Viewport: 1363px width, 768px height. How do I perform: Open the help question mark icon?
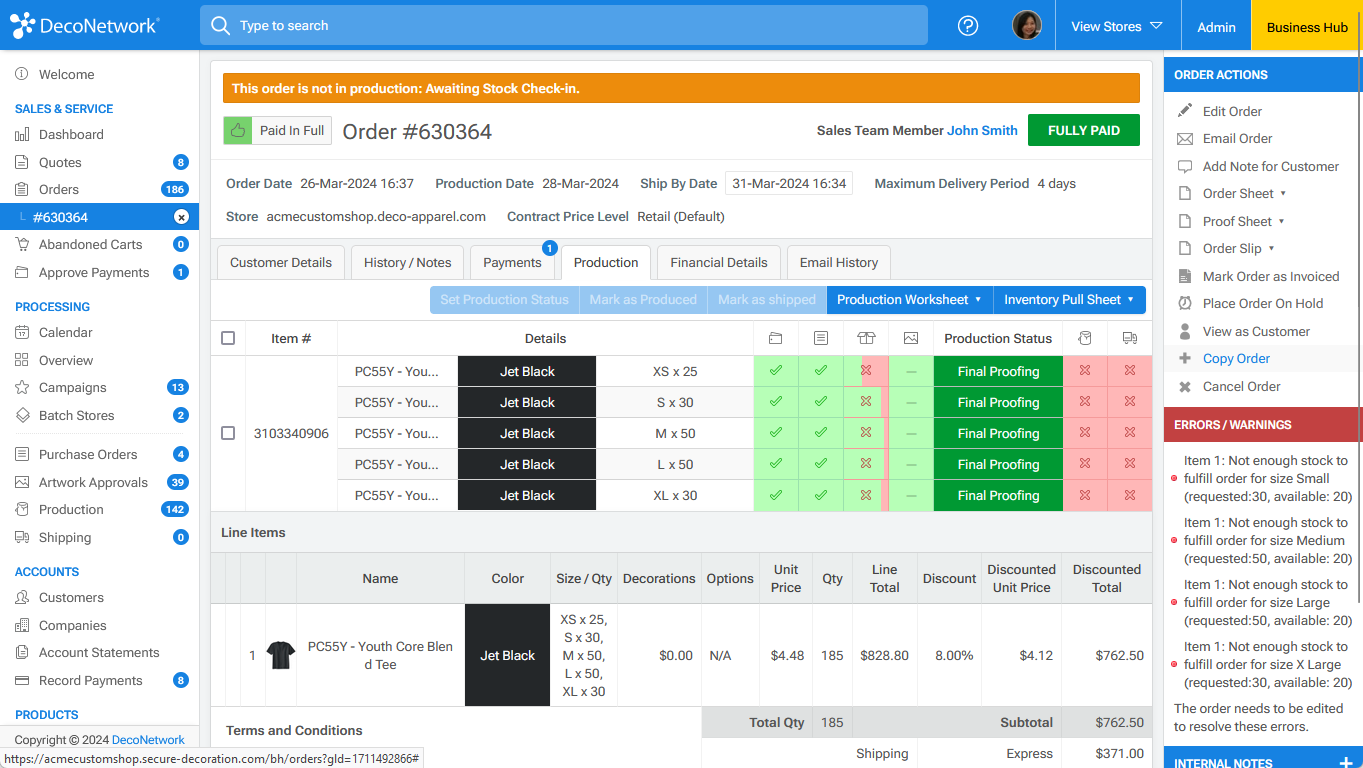(967, 25)
